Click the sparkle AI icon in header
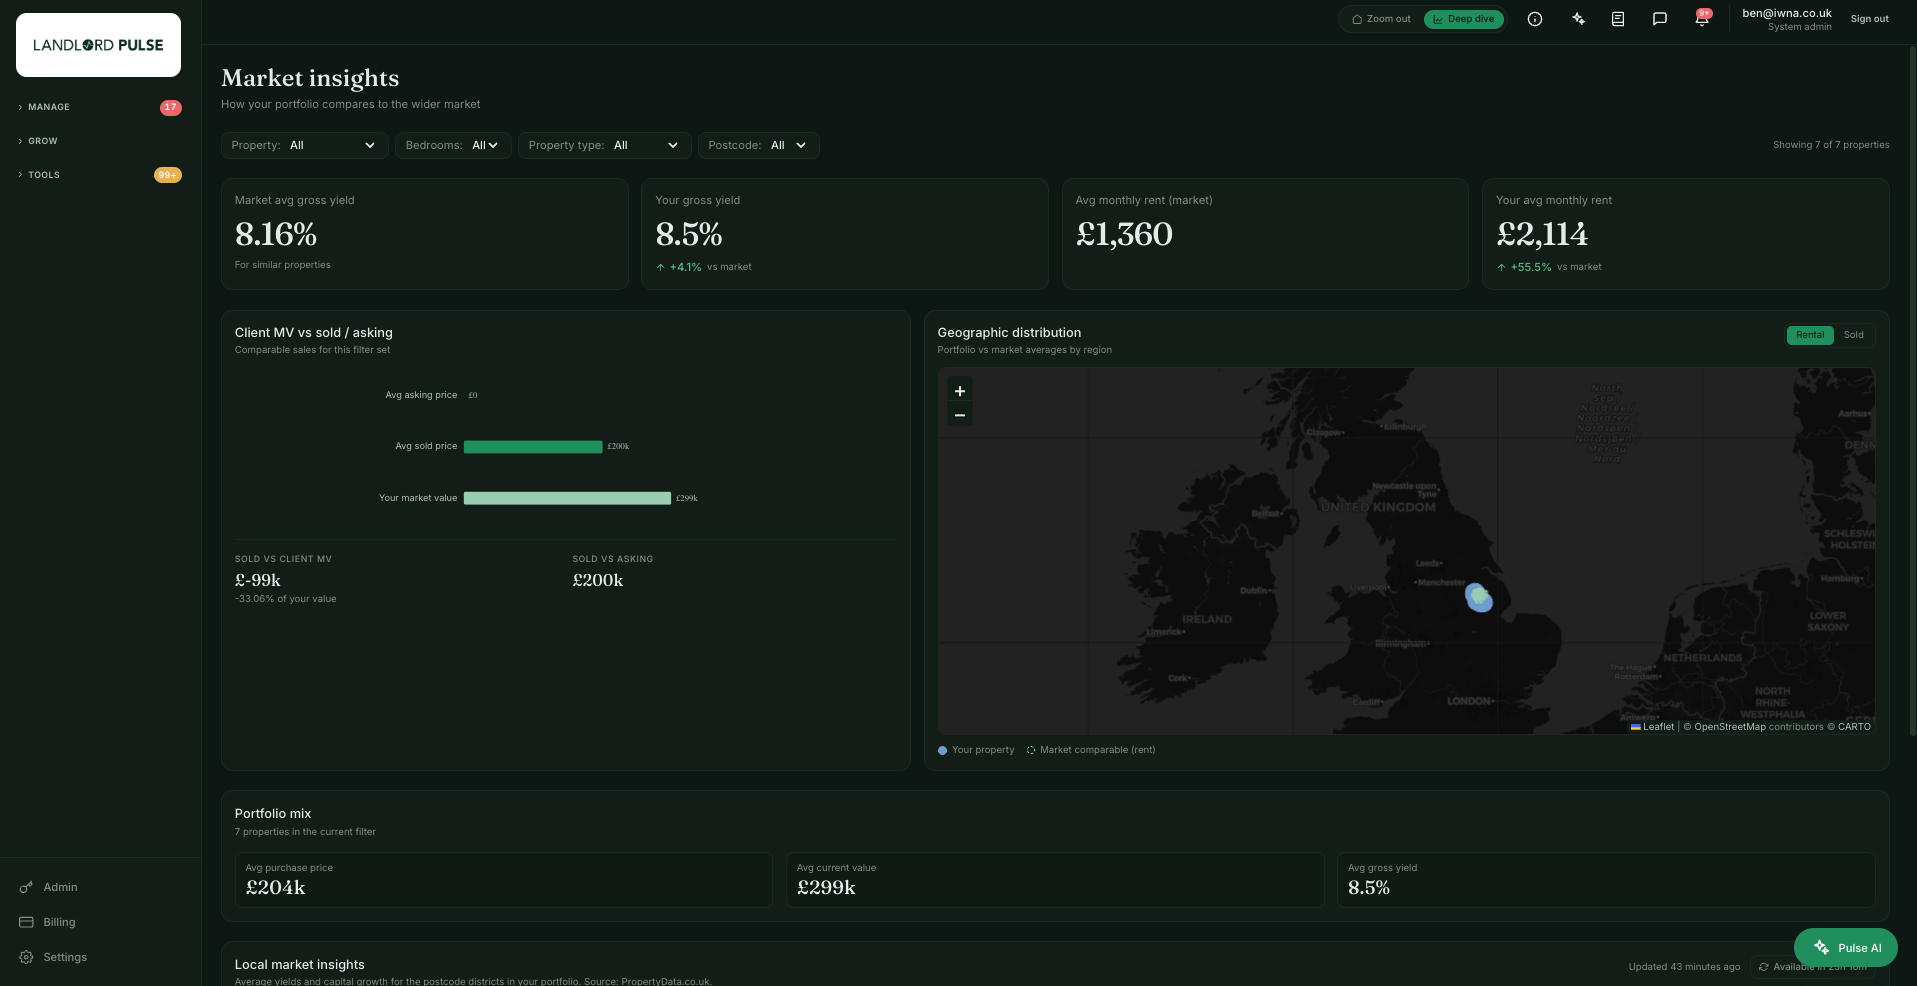Image resolution: width=1917 pixels, height=986 pixels. point(1578,19)
